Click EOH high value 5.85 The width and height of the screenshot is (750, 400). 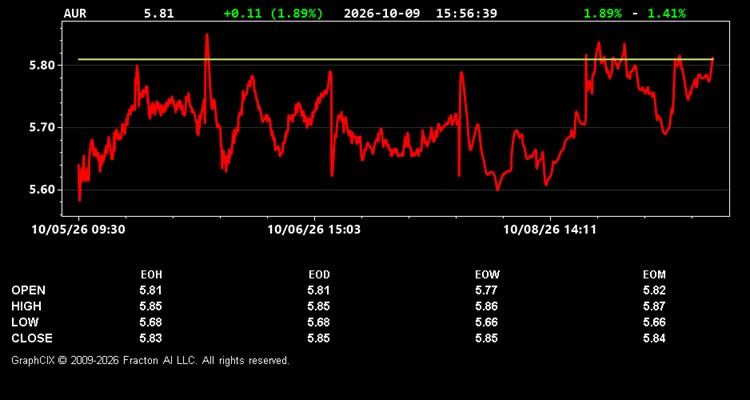(151, 306)
